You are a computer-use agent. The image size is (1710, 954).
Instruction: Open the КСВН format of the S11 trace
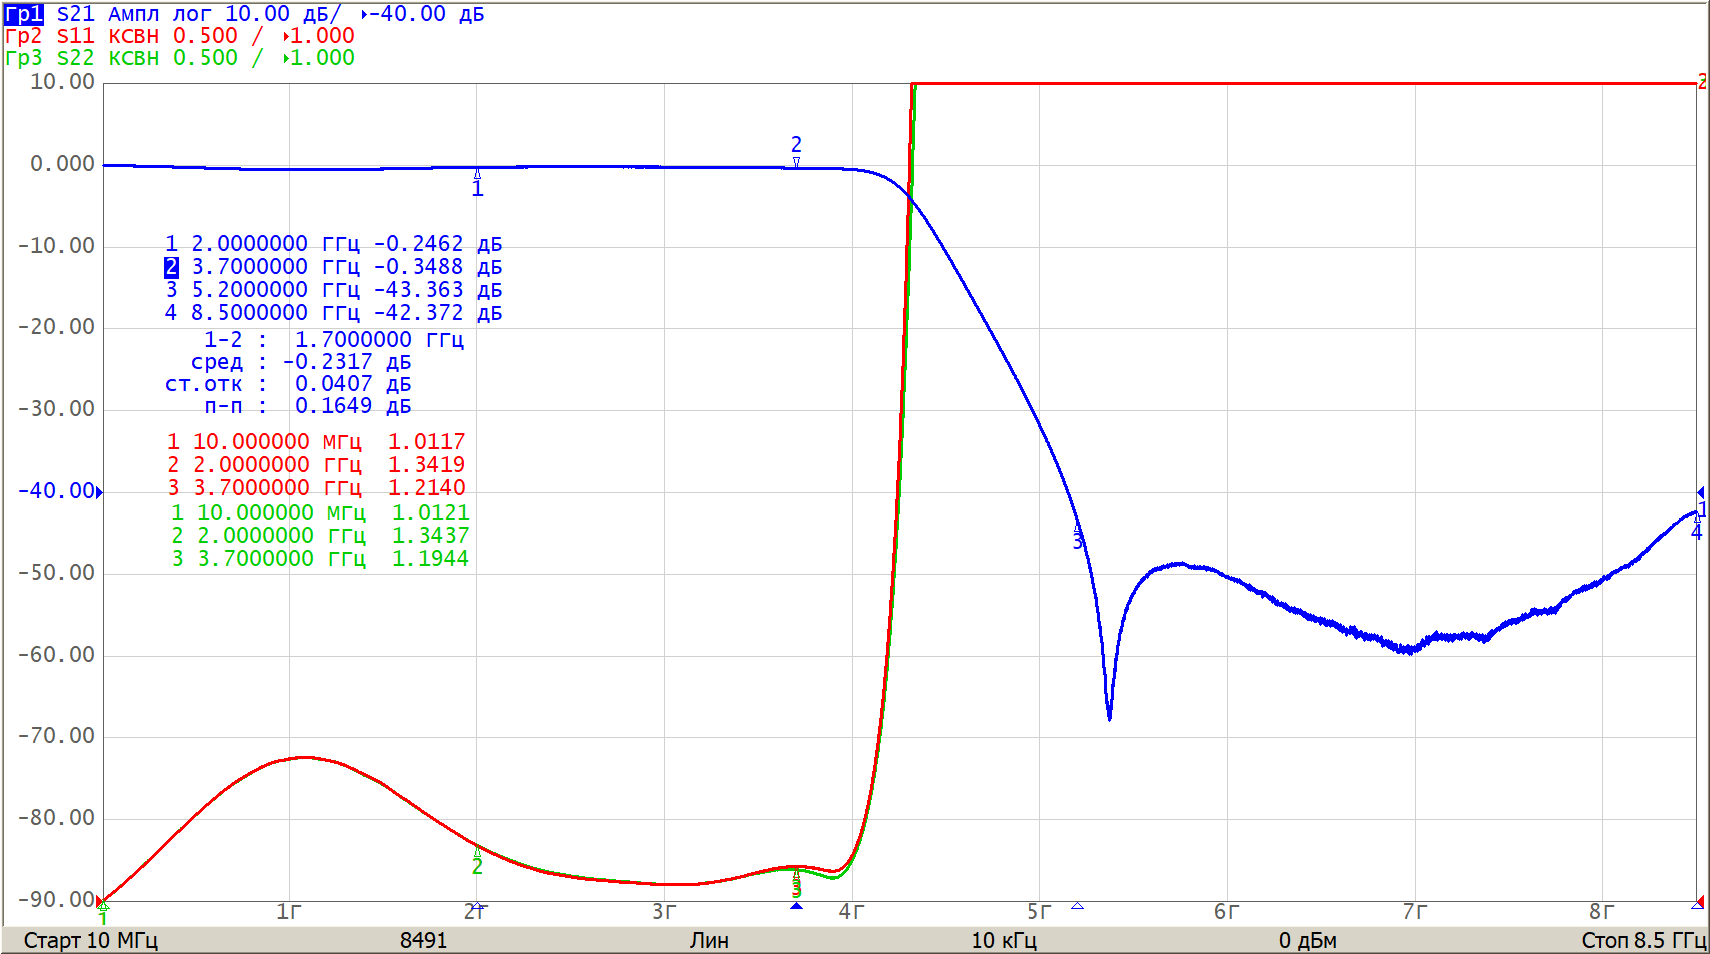pyautogui.click(x=134, y=36)
